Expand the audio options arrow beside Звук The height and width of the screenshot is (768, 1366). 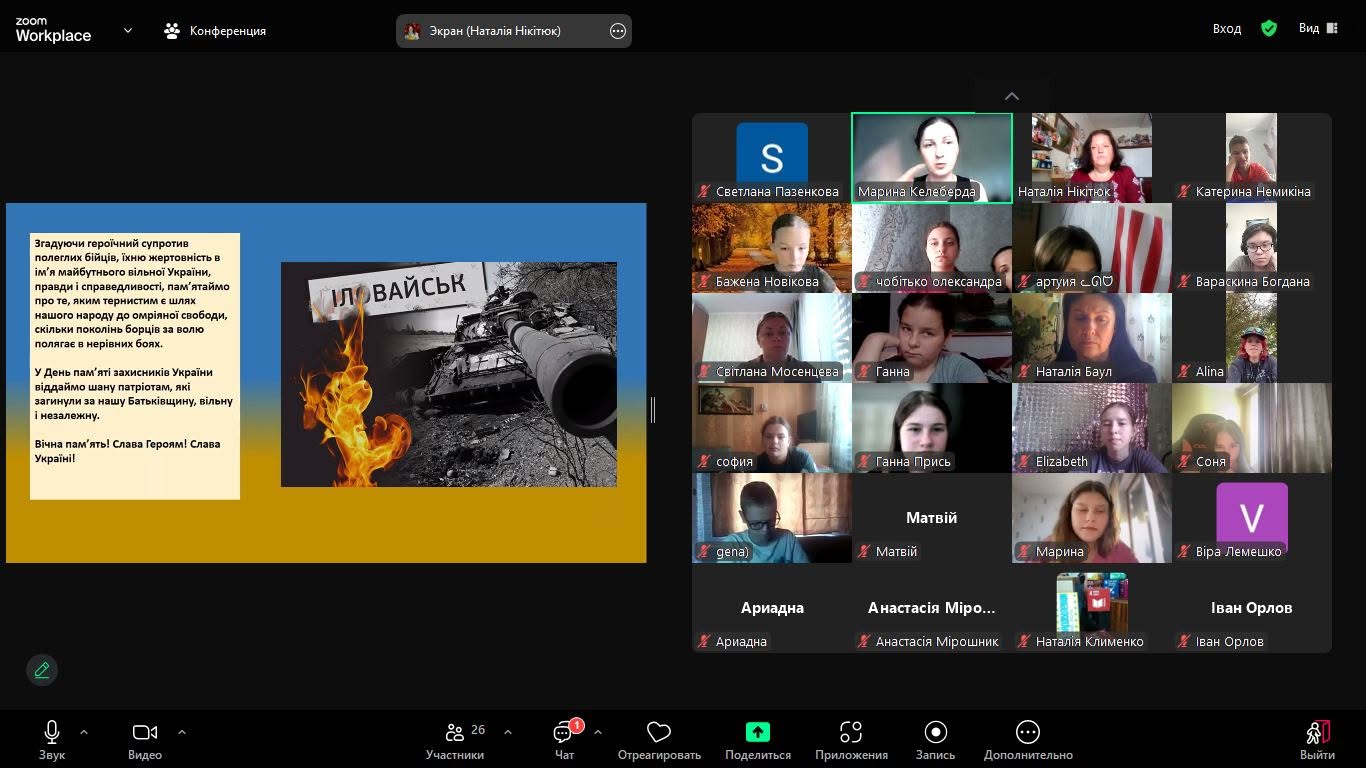pos(84,732)
